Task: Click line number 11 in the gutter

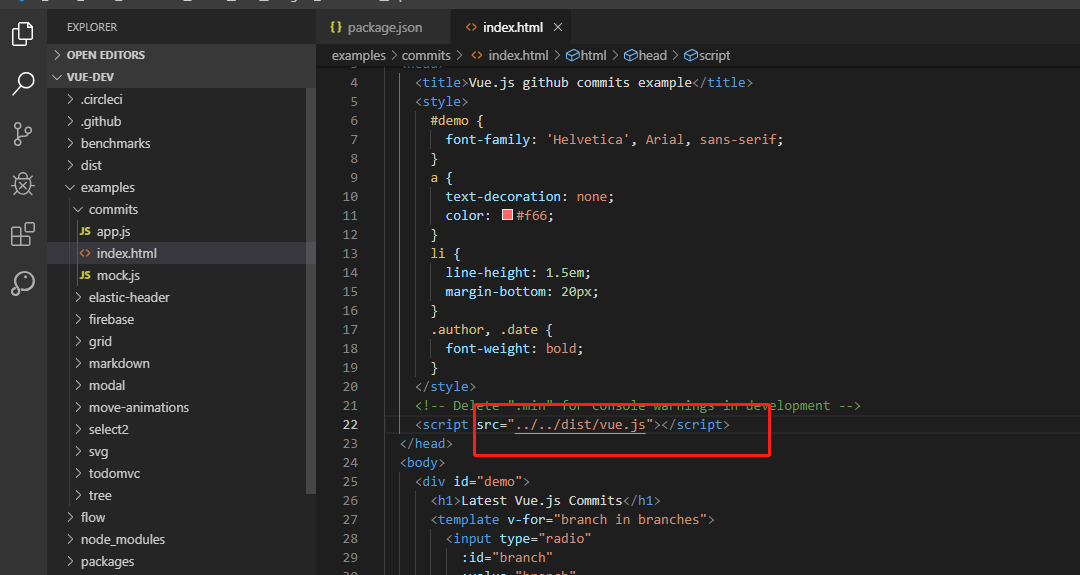Action: point(350,216)
